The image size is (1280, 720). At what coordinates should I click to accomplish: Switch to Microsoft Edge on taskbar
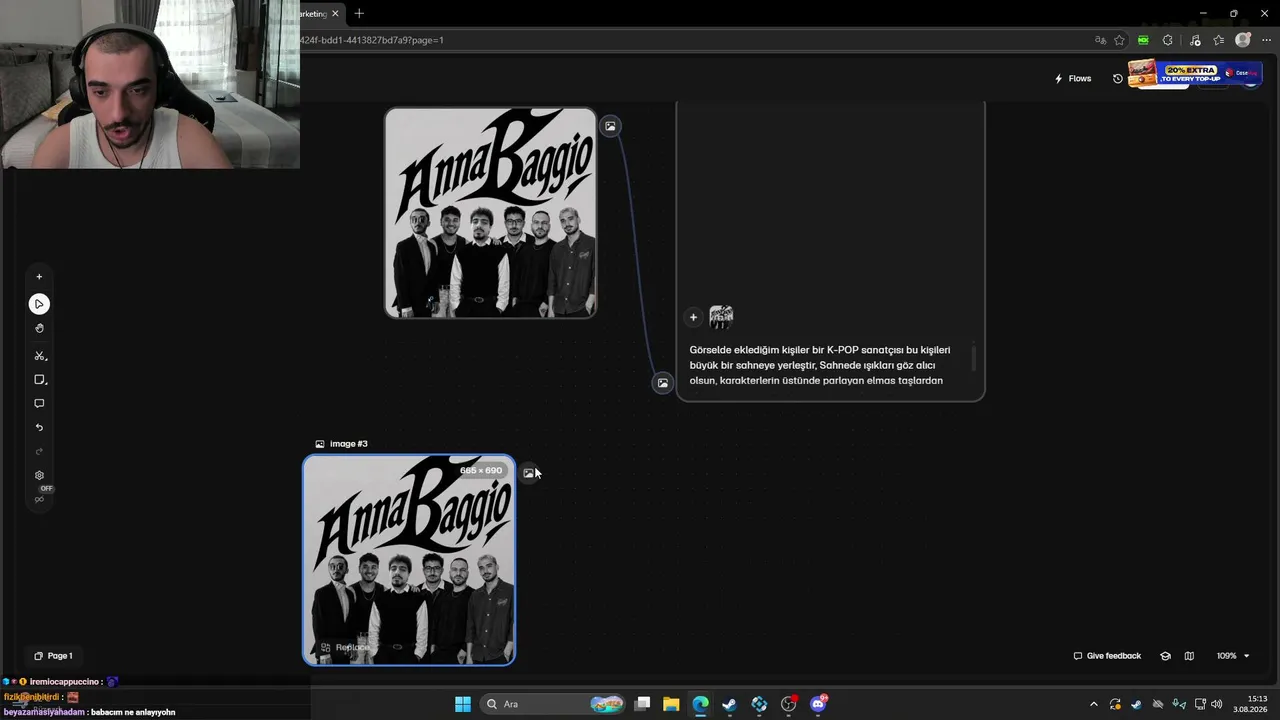pyautogui.click(x=700, y=704)
